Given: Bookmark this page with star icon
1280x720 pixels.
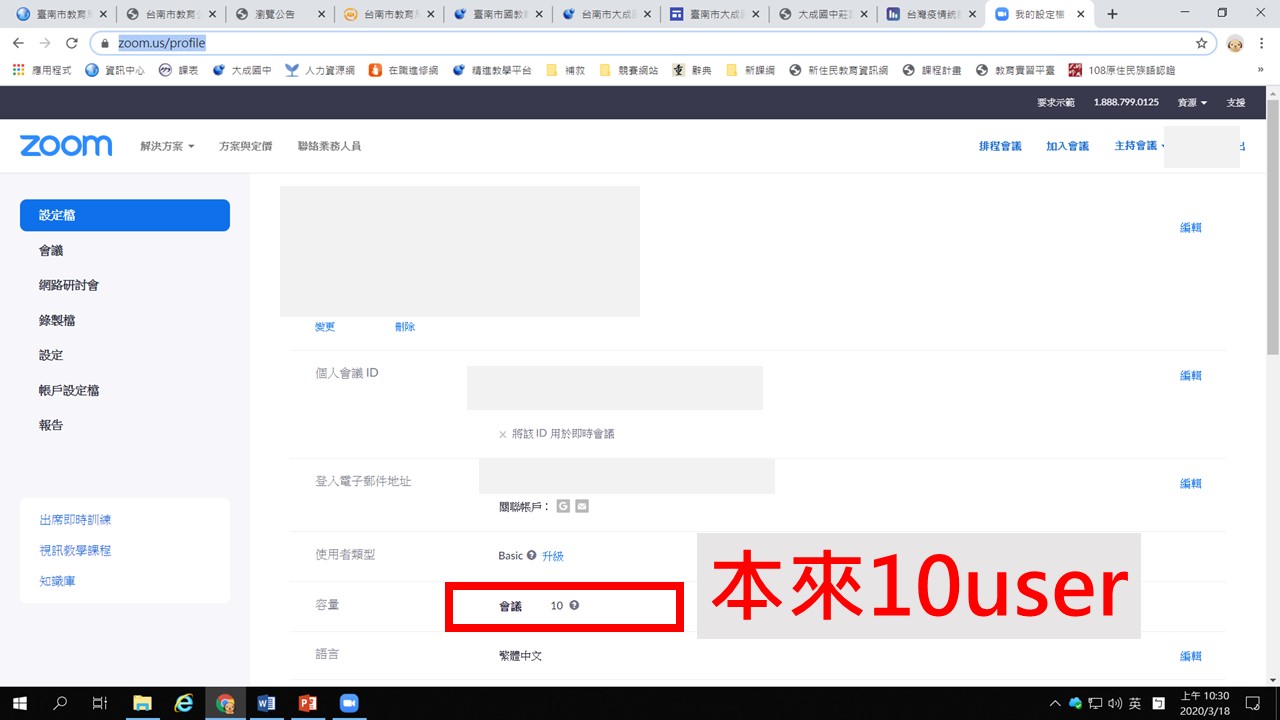Looking at the screenshot, I should click(1201, 43).
